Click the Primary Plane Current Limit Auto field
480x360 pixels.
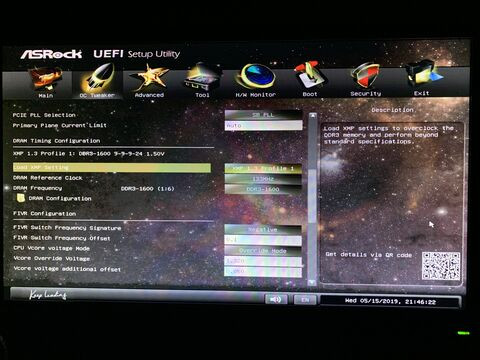263,125
